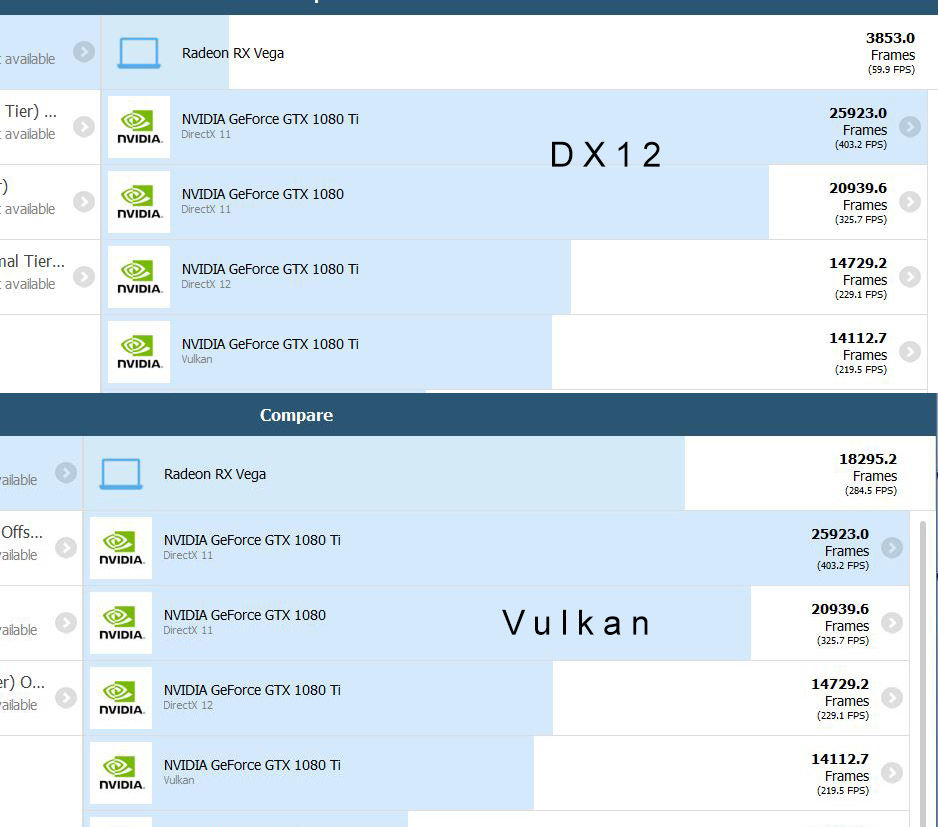Viewport: 938px width, 827px height.
Task: Click the NVIDIA logo of GTX 1080 Ti DirectX 11 in lower list
Action: (121, 548)
